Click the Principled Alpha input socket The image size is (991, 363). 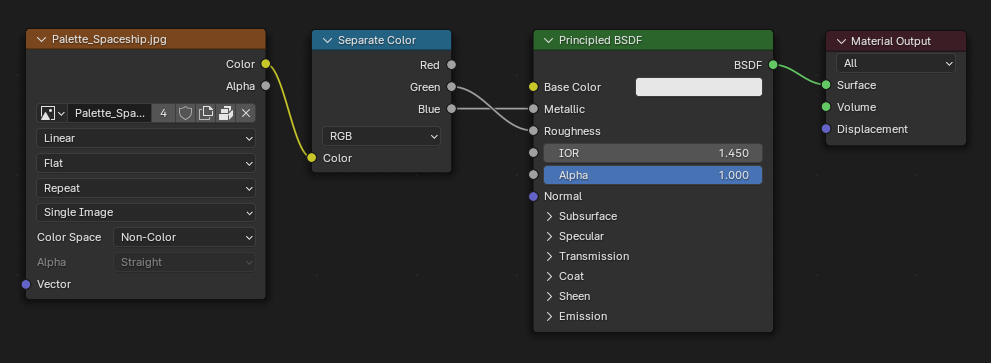coord(533,175)
